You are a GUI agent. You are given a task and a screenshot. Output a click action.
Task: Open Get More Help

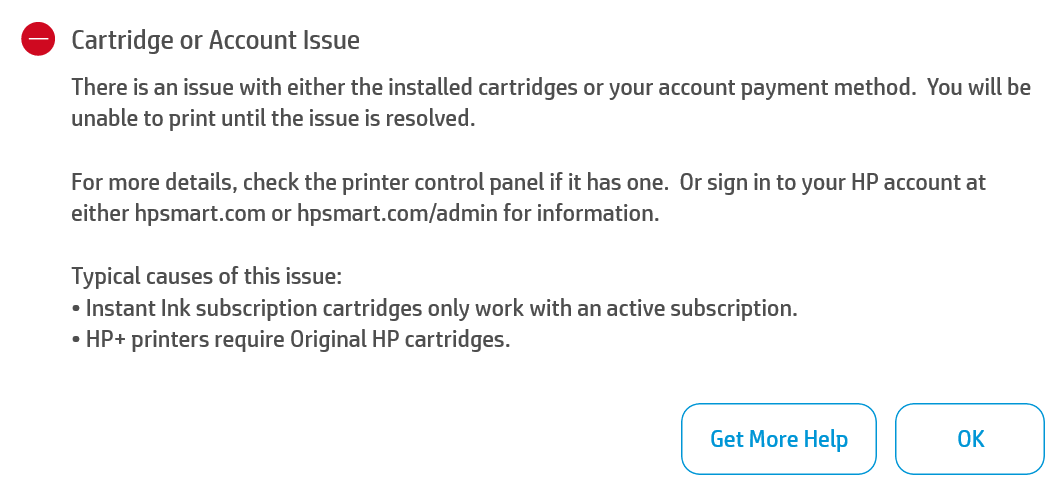coord(778,439)
